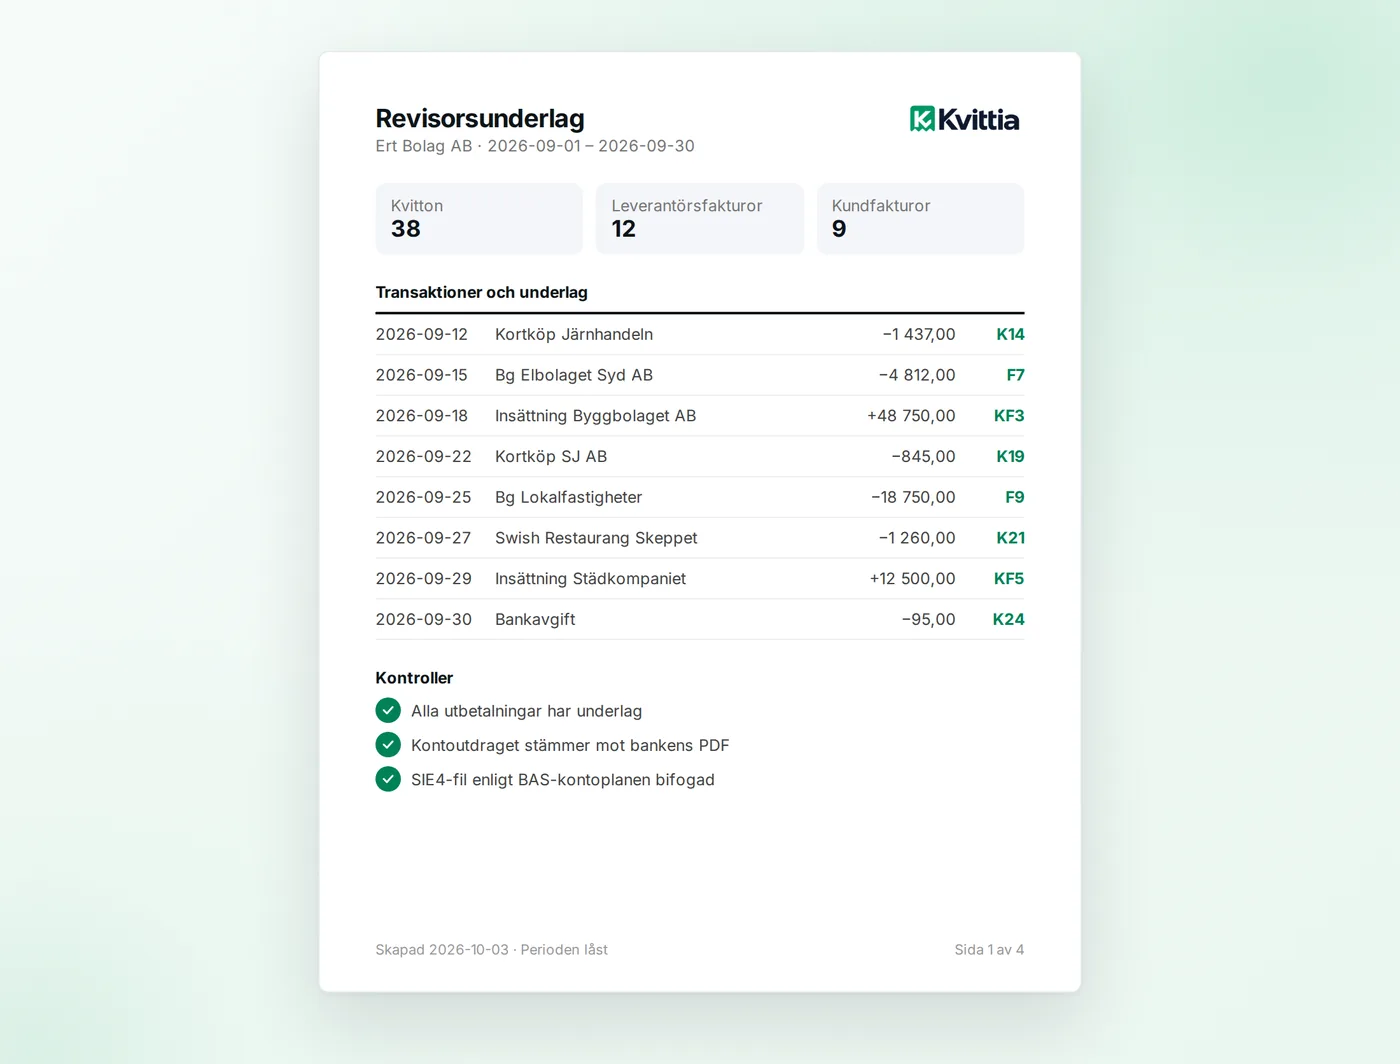Click the check icon beside Kontoutdraget stämmer
This screenshot has height=1064, width=1400.
coord(388,744)
